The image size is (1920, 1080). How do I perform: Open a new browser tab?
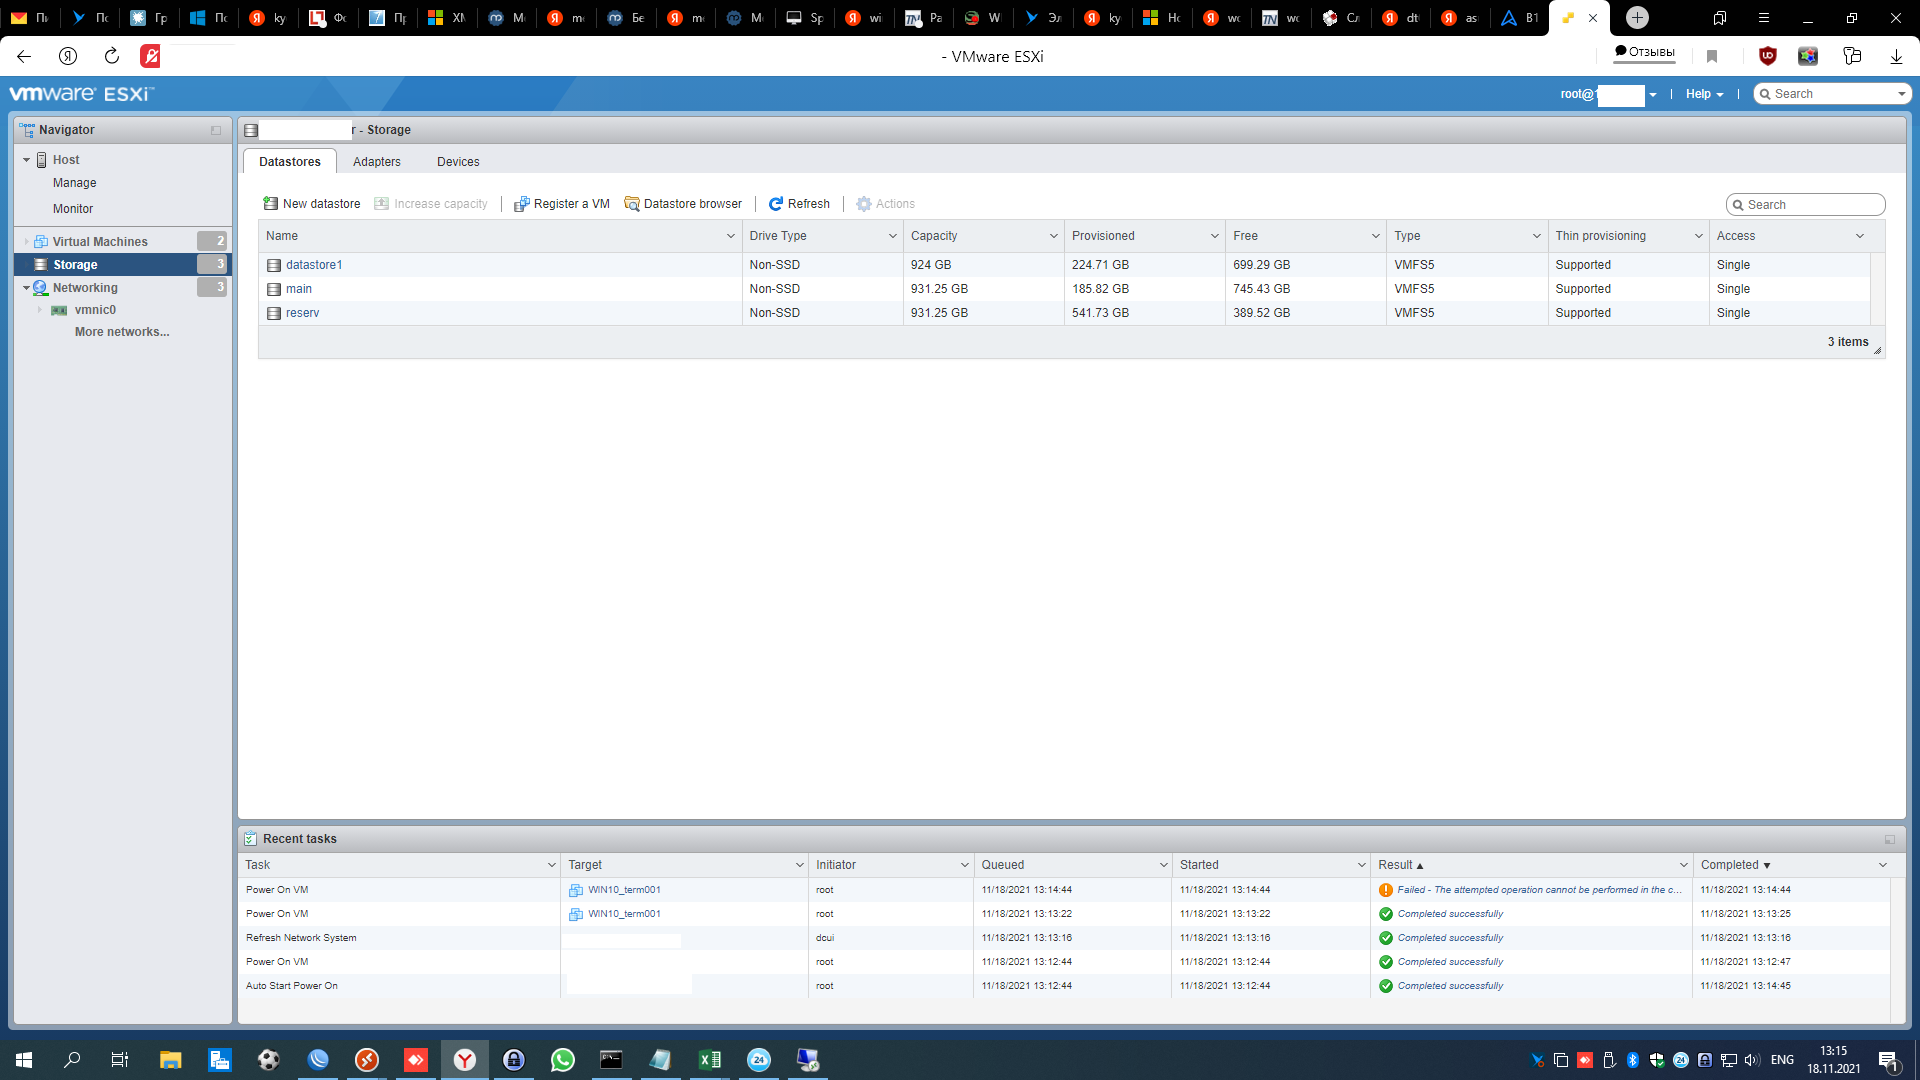(1637, 17)
